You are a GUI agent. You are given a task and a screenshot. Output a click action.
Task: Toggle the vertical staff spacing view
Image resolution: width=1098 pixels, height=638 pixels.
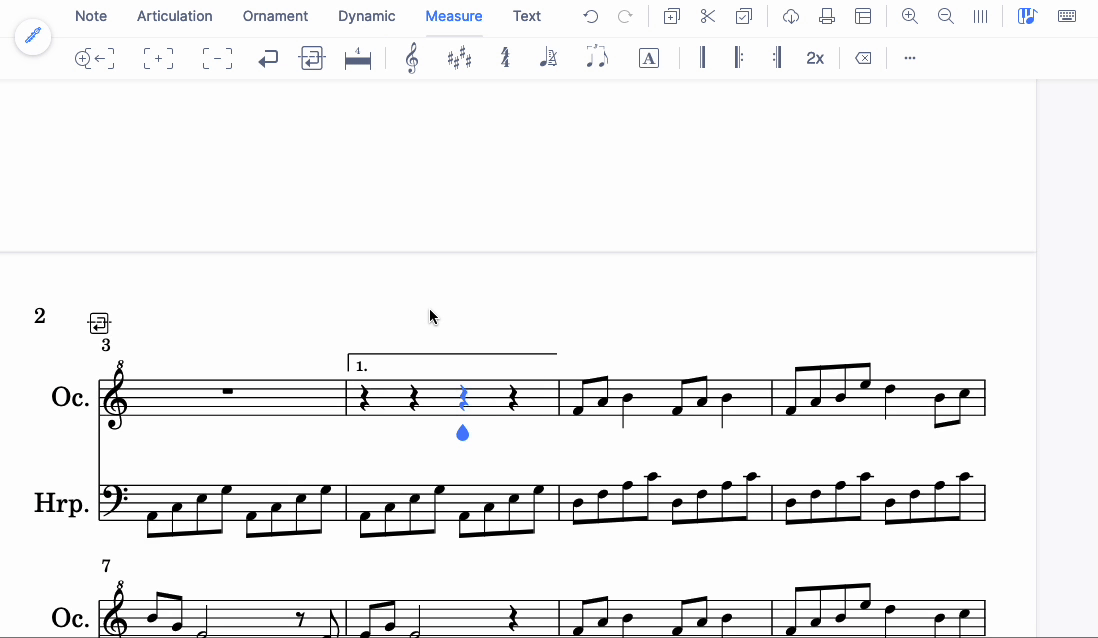[979, 15]
